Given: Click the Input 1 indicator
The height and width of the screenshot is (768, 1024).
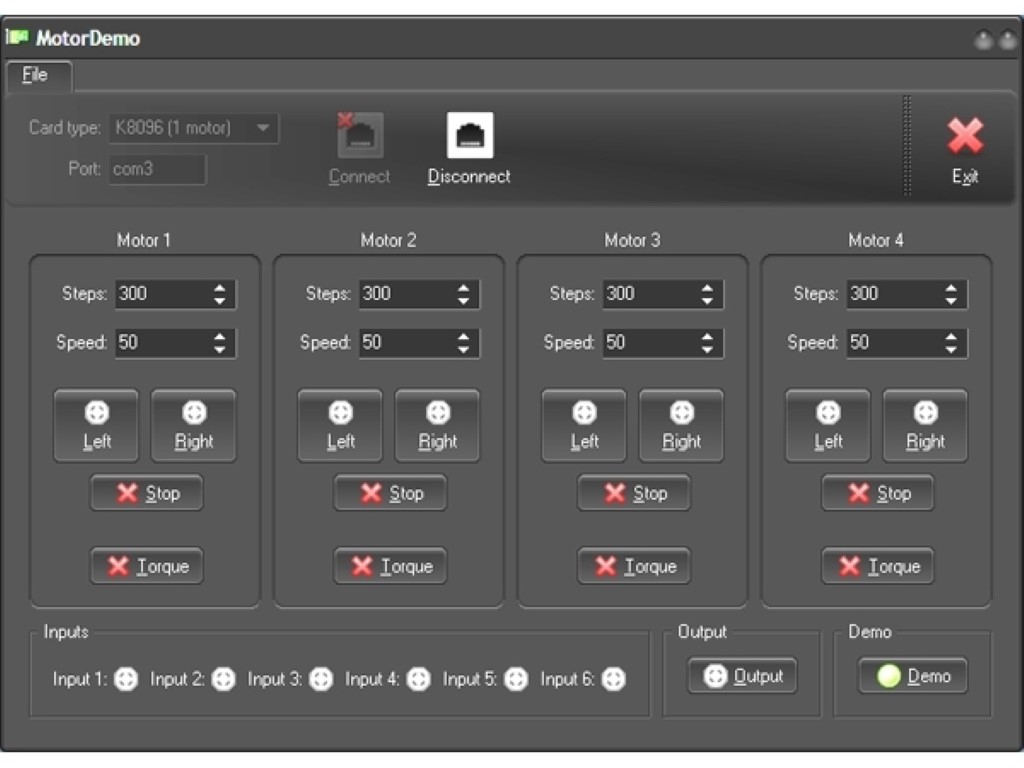Looking at the screenshot, I should coord(126,680).
